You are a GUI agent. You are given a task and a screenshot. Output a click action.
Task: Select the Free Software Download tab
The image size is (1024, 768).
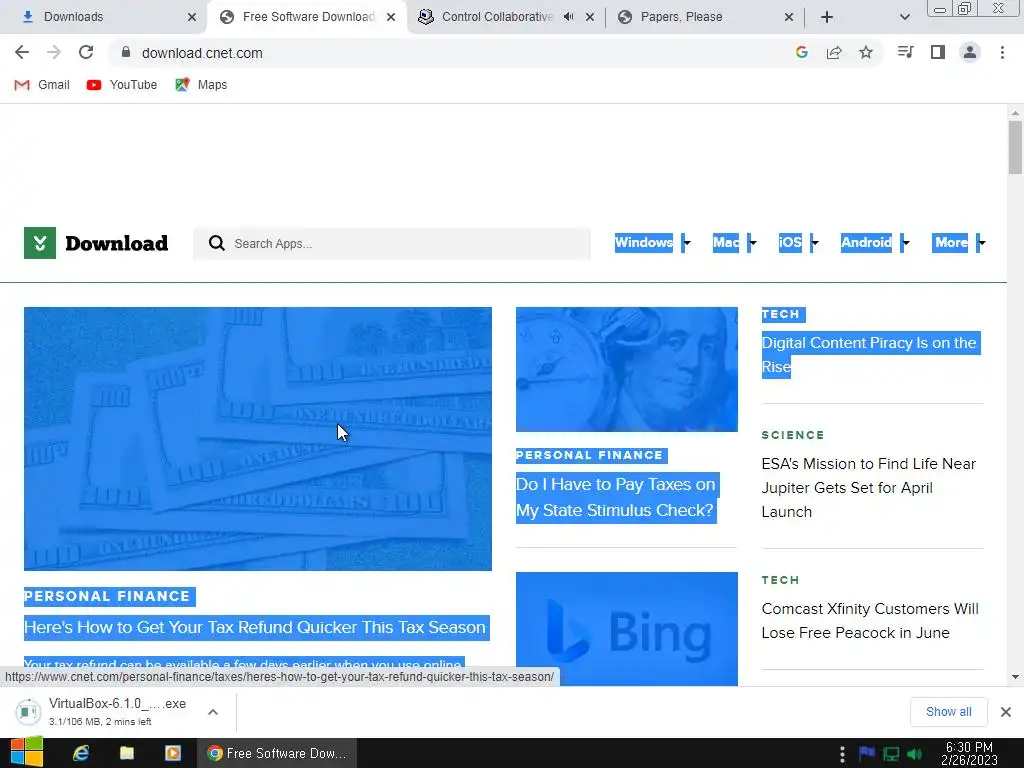pos(308,17)
